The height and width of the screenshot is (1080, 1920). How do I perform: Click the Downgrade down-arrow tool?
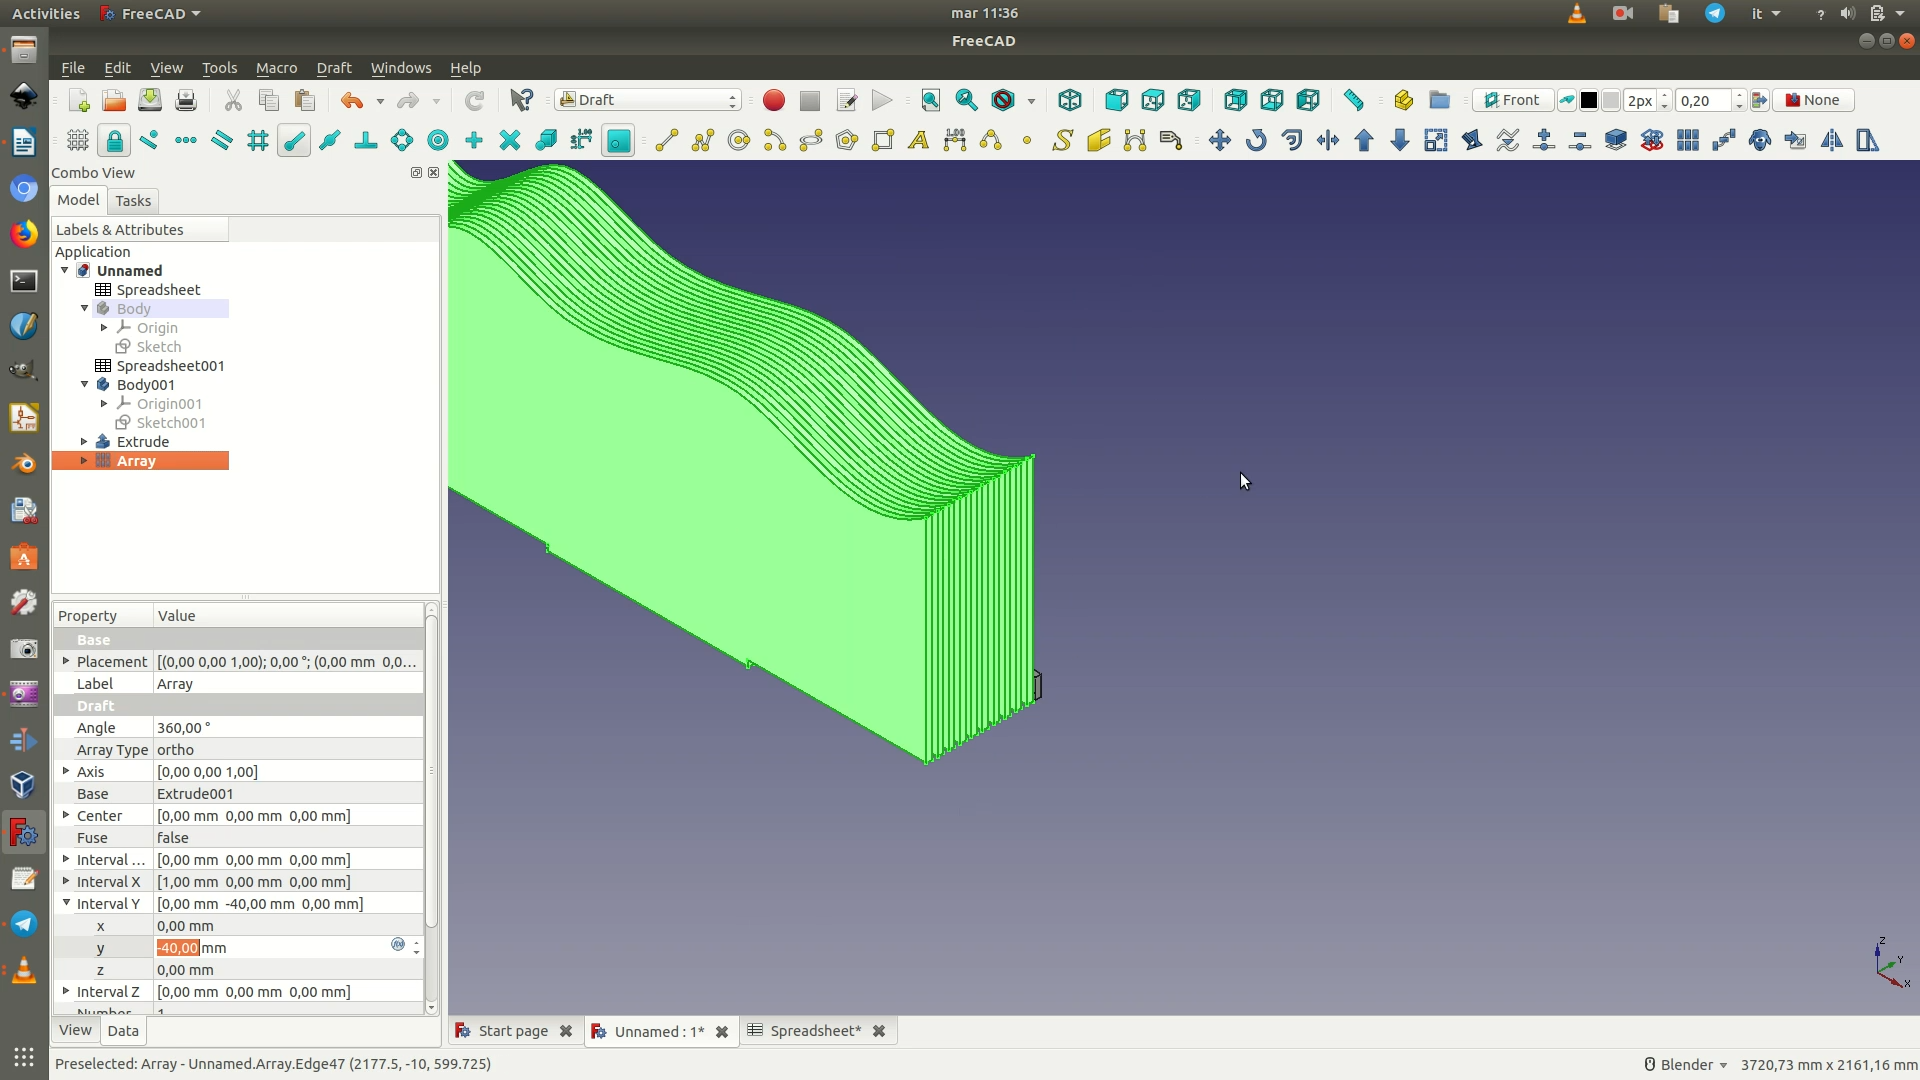pos(1400,140)
